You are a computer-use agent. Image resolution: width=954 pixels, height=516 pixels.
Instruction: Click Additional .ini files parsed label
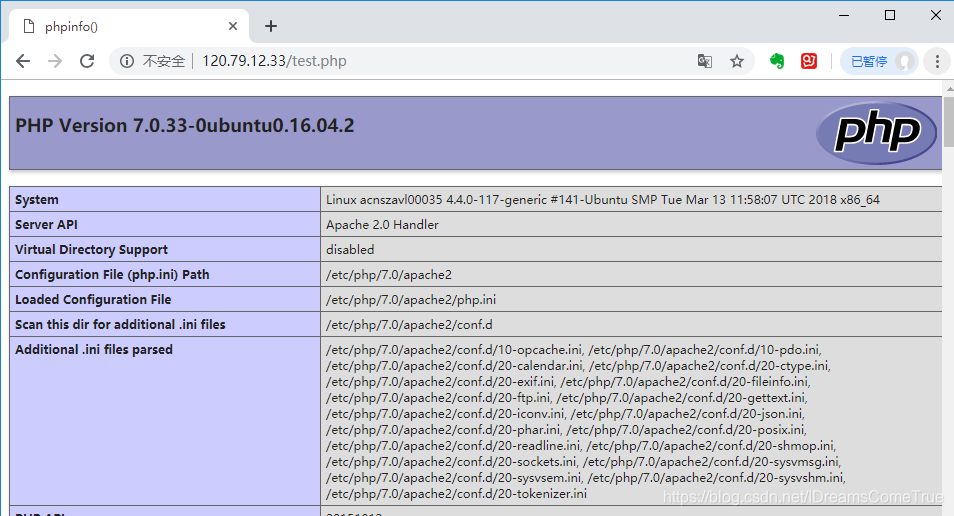[94, 349]
